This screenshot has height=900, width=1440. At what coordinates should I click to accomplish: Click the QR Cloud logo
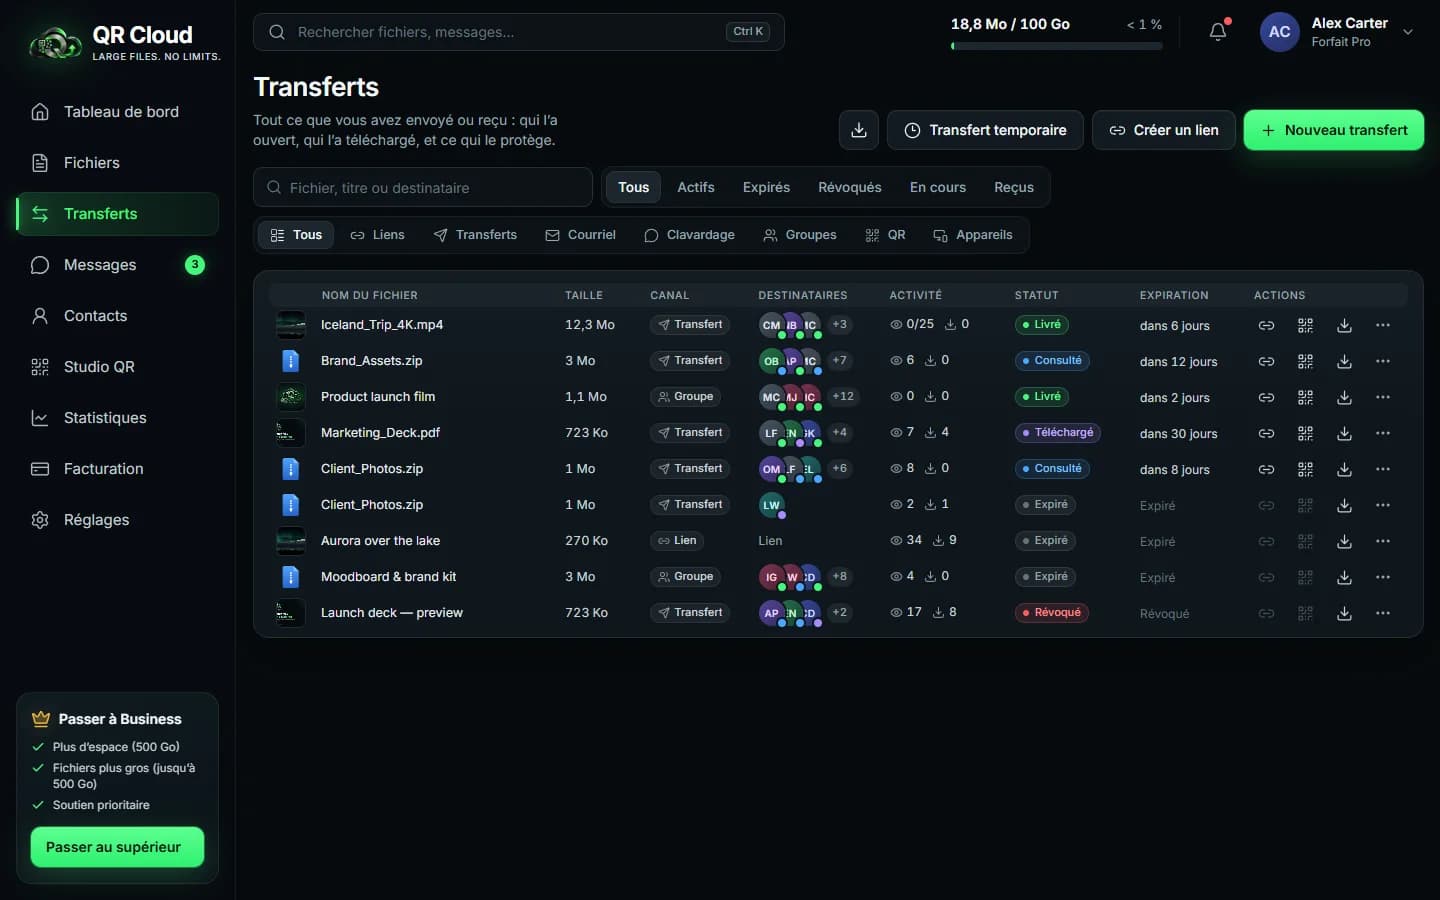124,43
